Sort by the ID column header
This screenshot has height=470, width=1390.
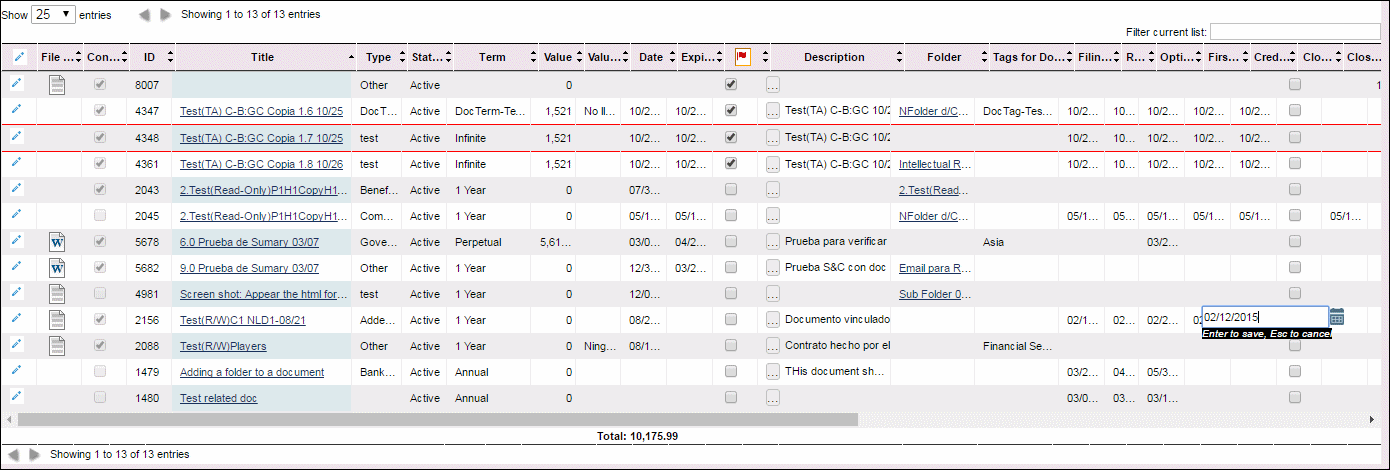point(149,57)
